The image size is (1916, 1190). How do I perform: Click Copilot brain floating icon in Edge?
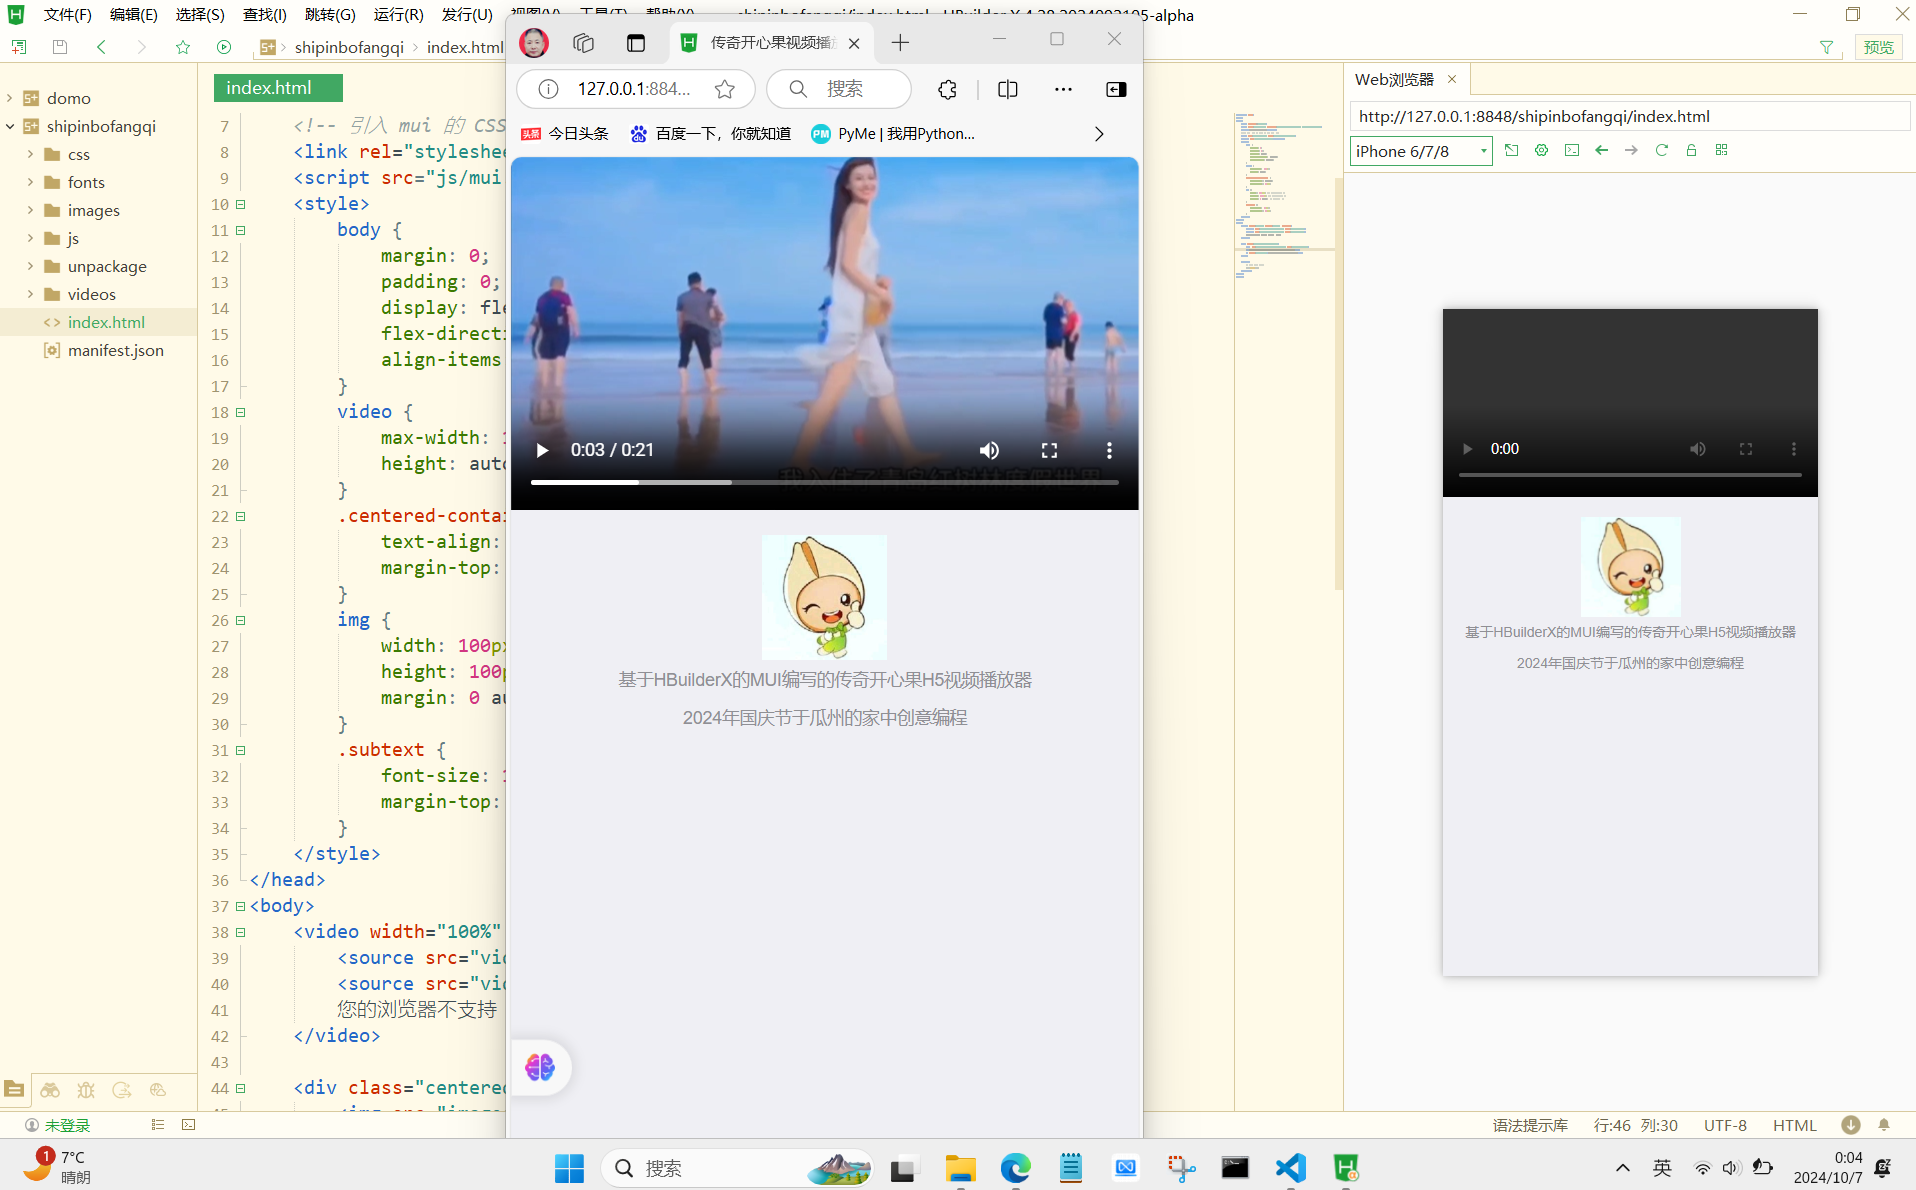coord(540,1067)
